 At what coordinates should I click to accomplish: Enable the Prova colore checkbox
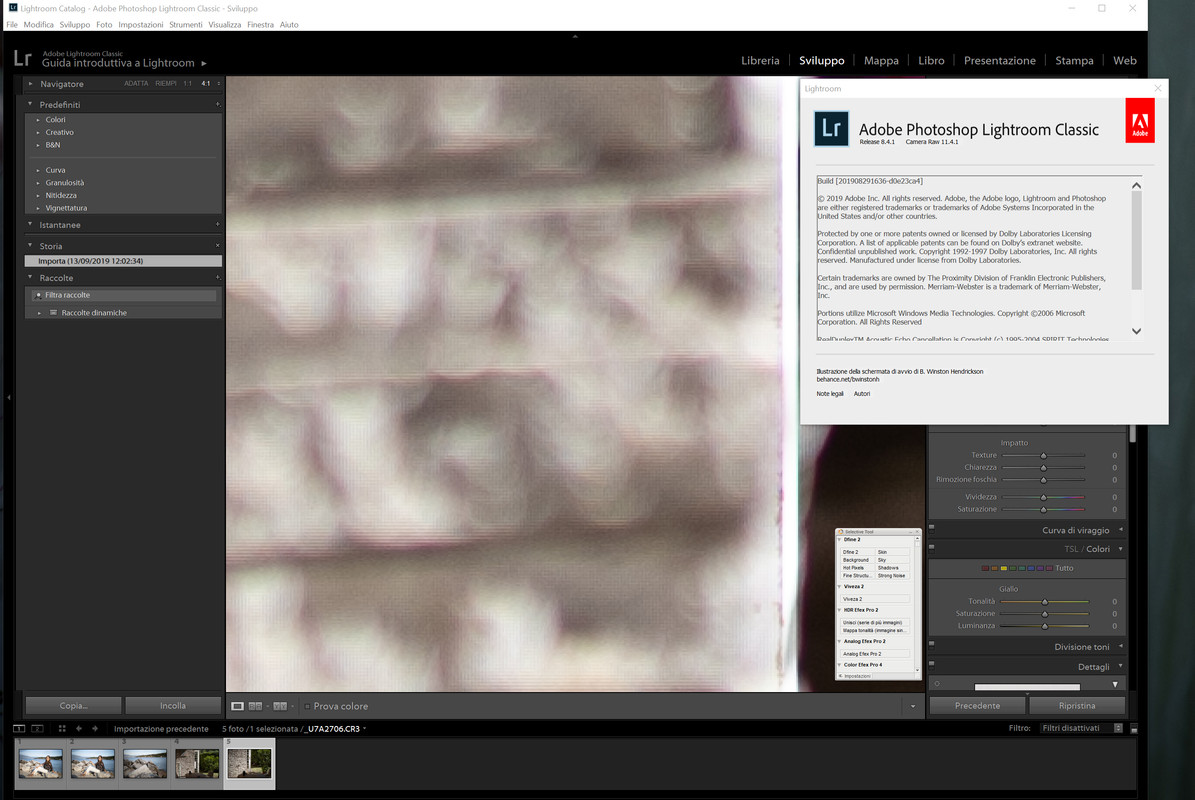(307, 706)
